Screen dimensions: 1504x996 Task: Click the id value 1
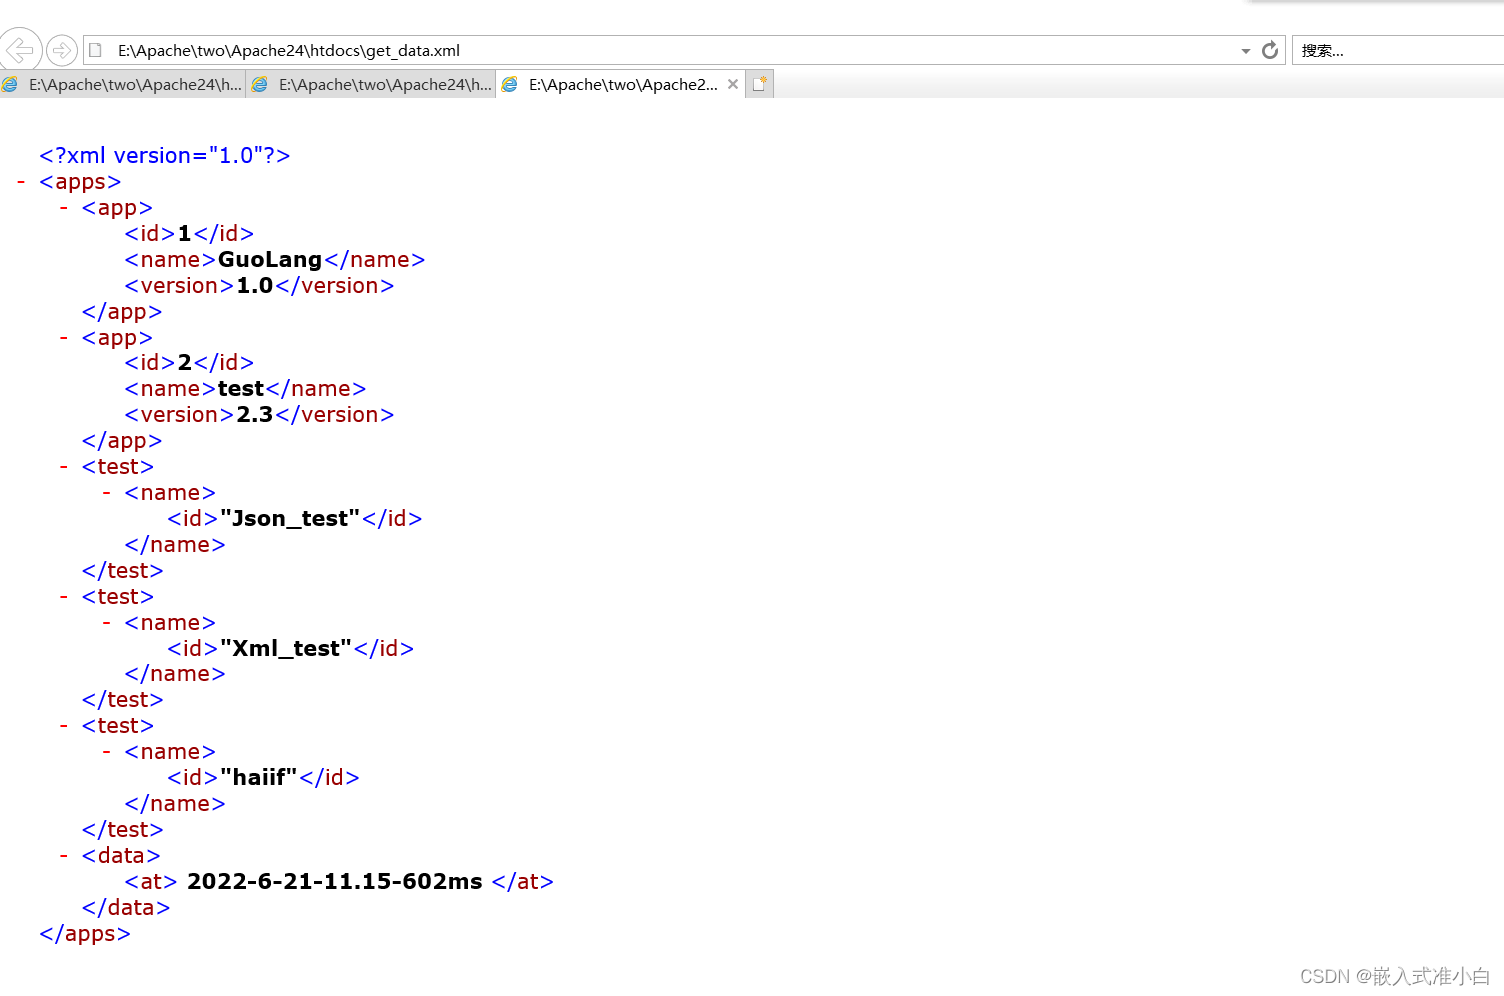click(184, 234)
